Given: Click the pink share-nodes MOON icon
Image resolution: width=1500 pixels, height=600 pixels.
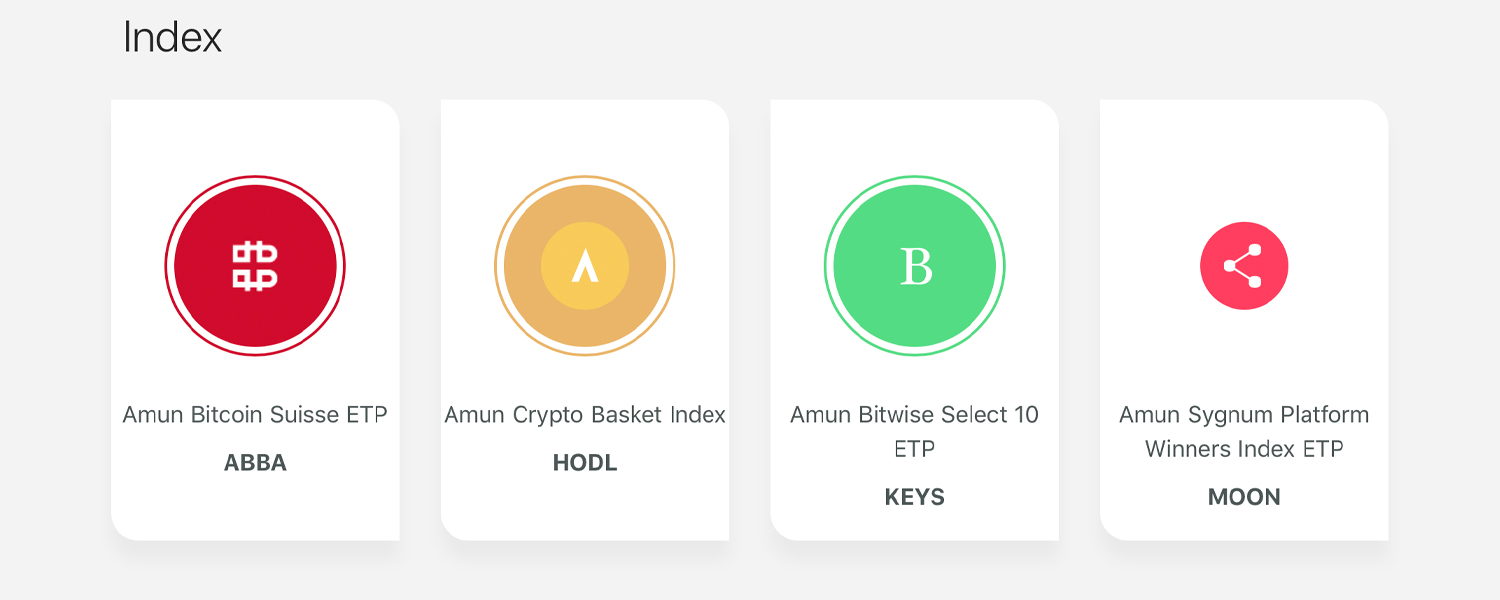Looking at the screenshot, I should point(1244,266).
